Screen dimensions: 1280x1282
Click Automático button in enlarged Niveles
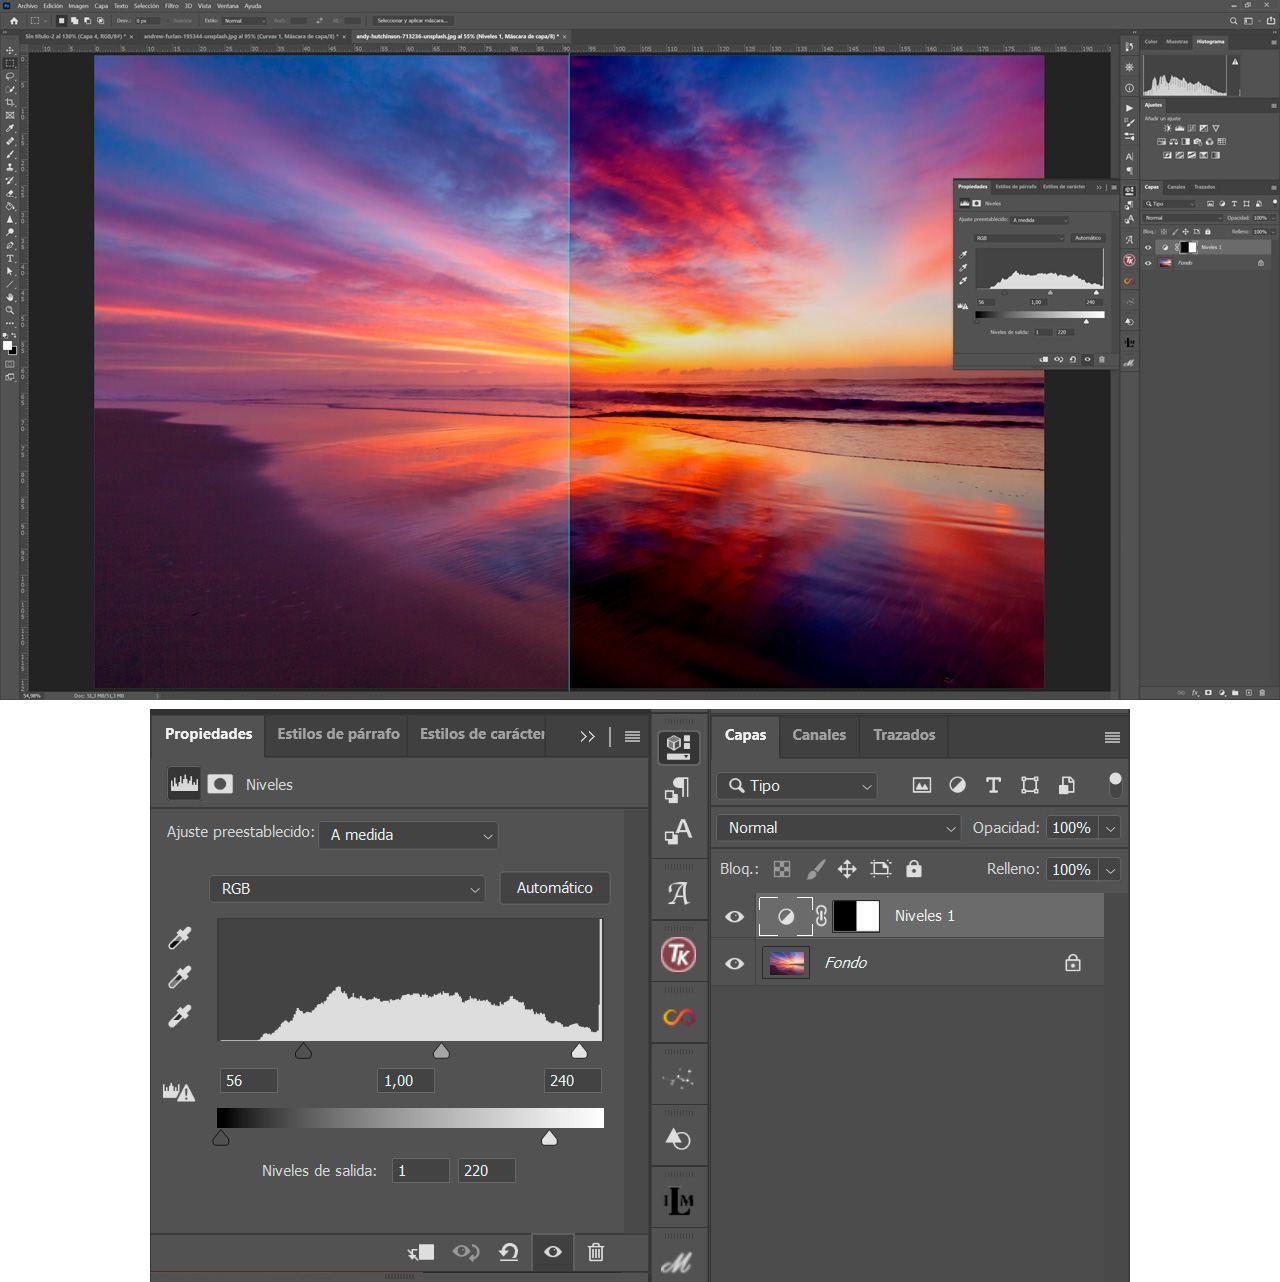[555, 888]
